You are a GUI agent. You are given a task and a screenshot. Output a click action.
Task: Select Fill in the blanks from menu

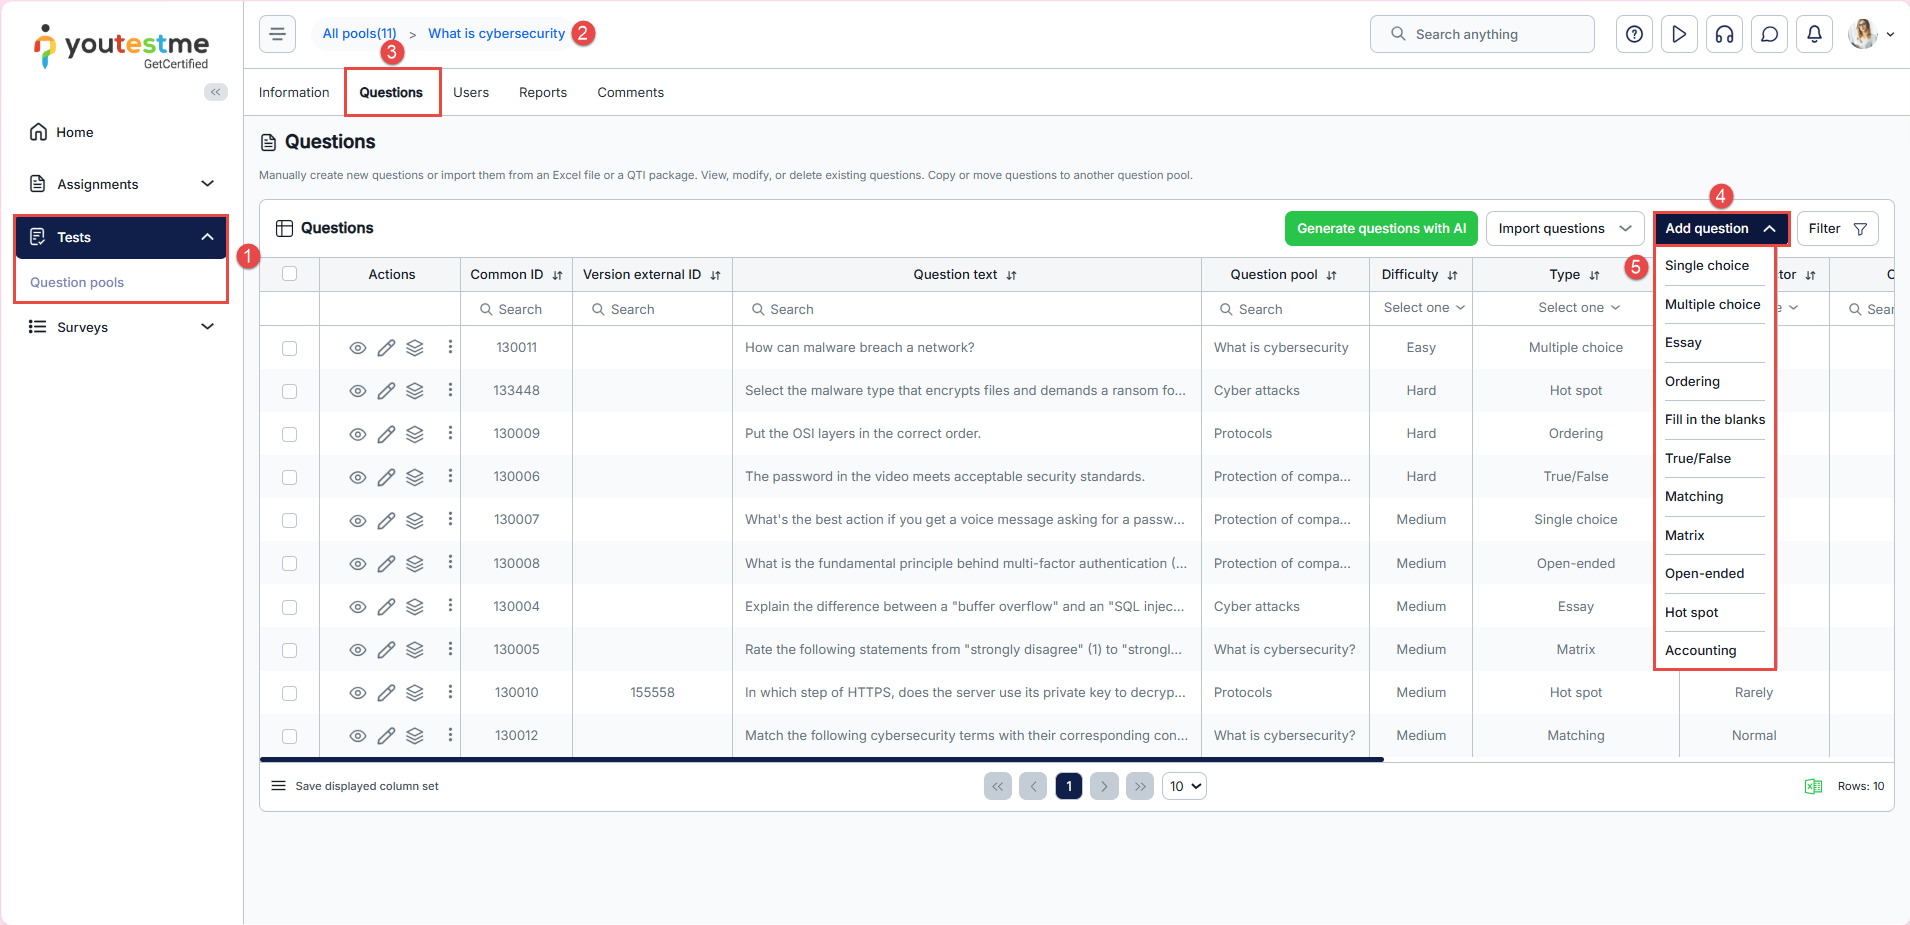pyautogui.click(x=1714, y=420)
